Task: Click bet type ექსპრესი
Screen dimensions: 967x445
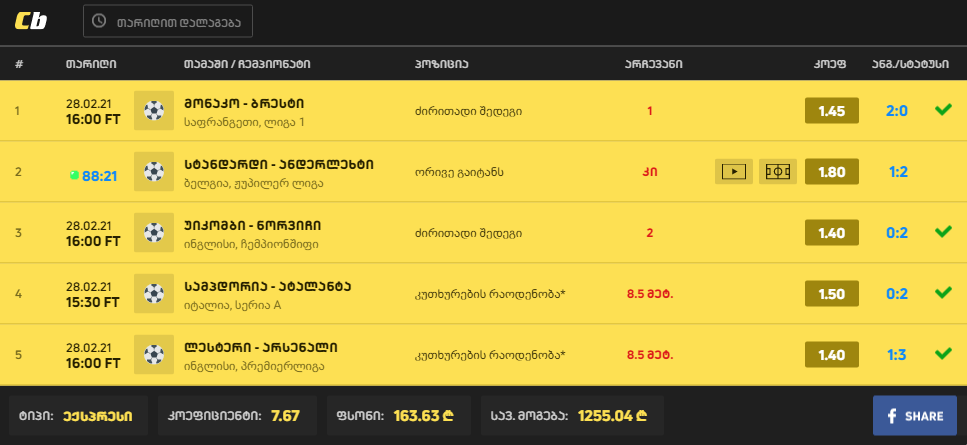Action: coord(97,416)
